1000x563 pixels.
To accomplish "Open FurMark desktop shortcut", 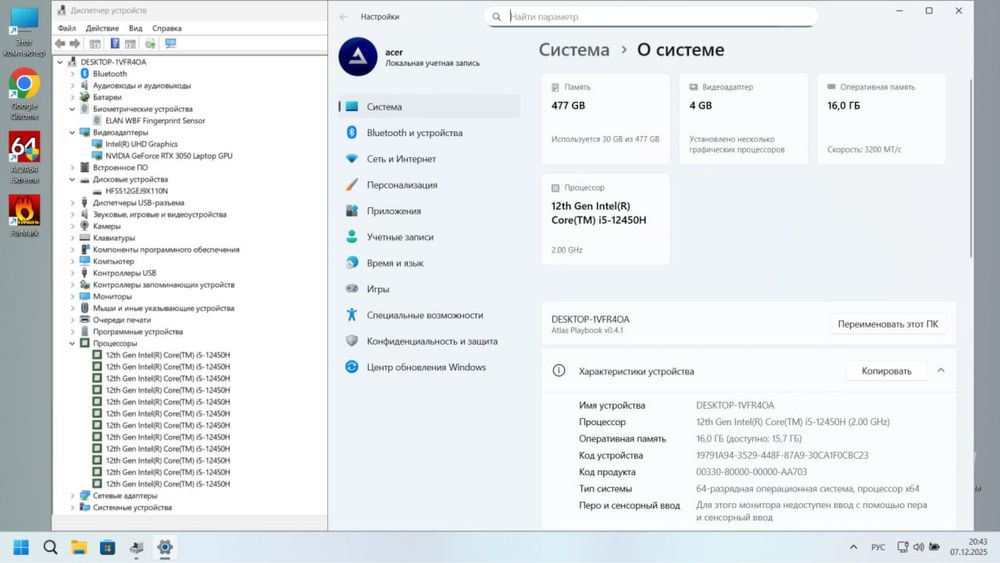I will coord(24,216).
